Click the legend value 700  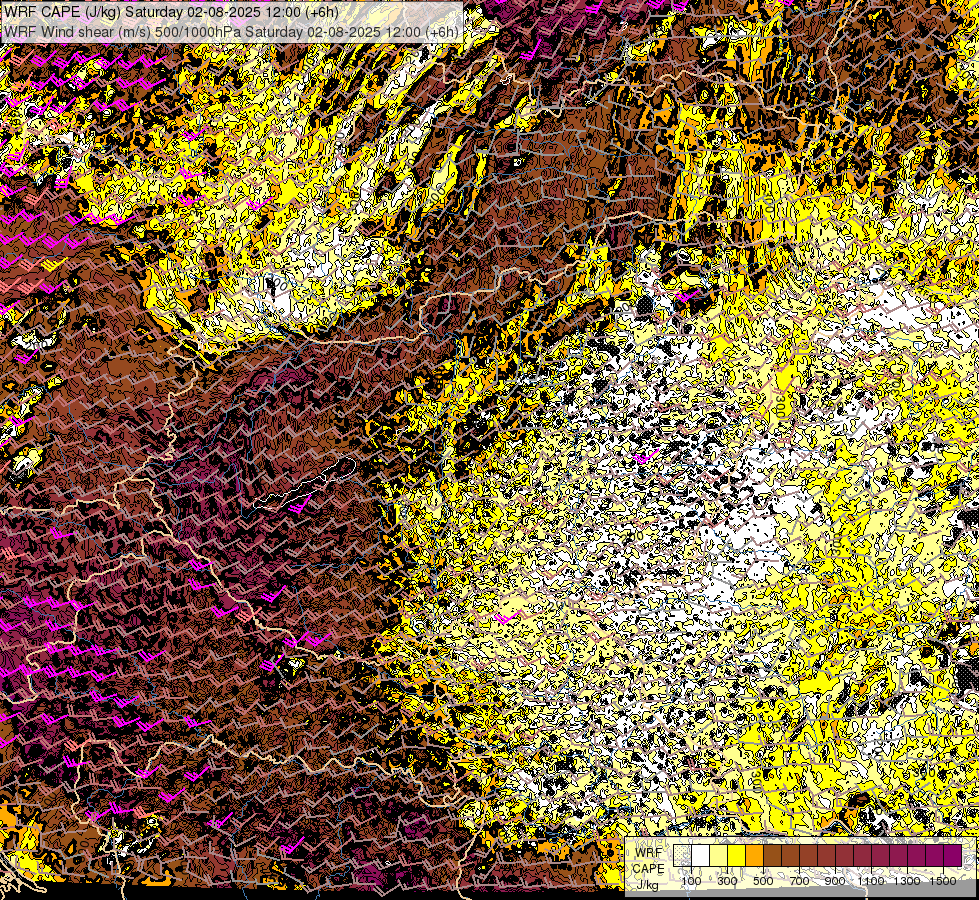pos(799,881)
